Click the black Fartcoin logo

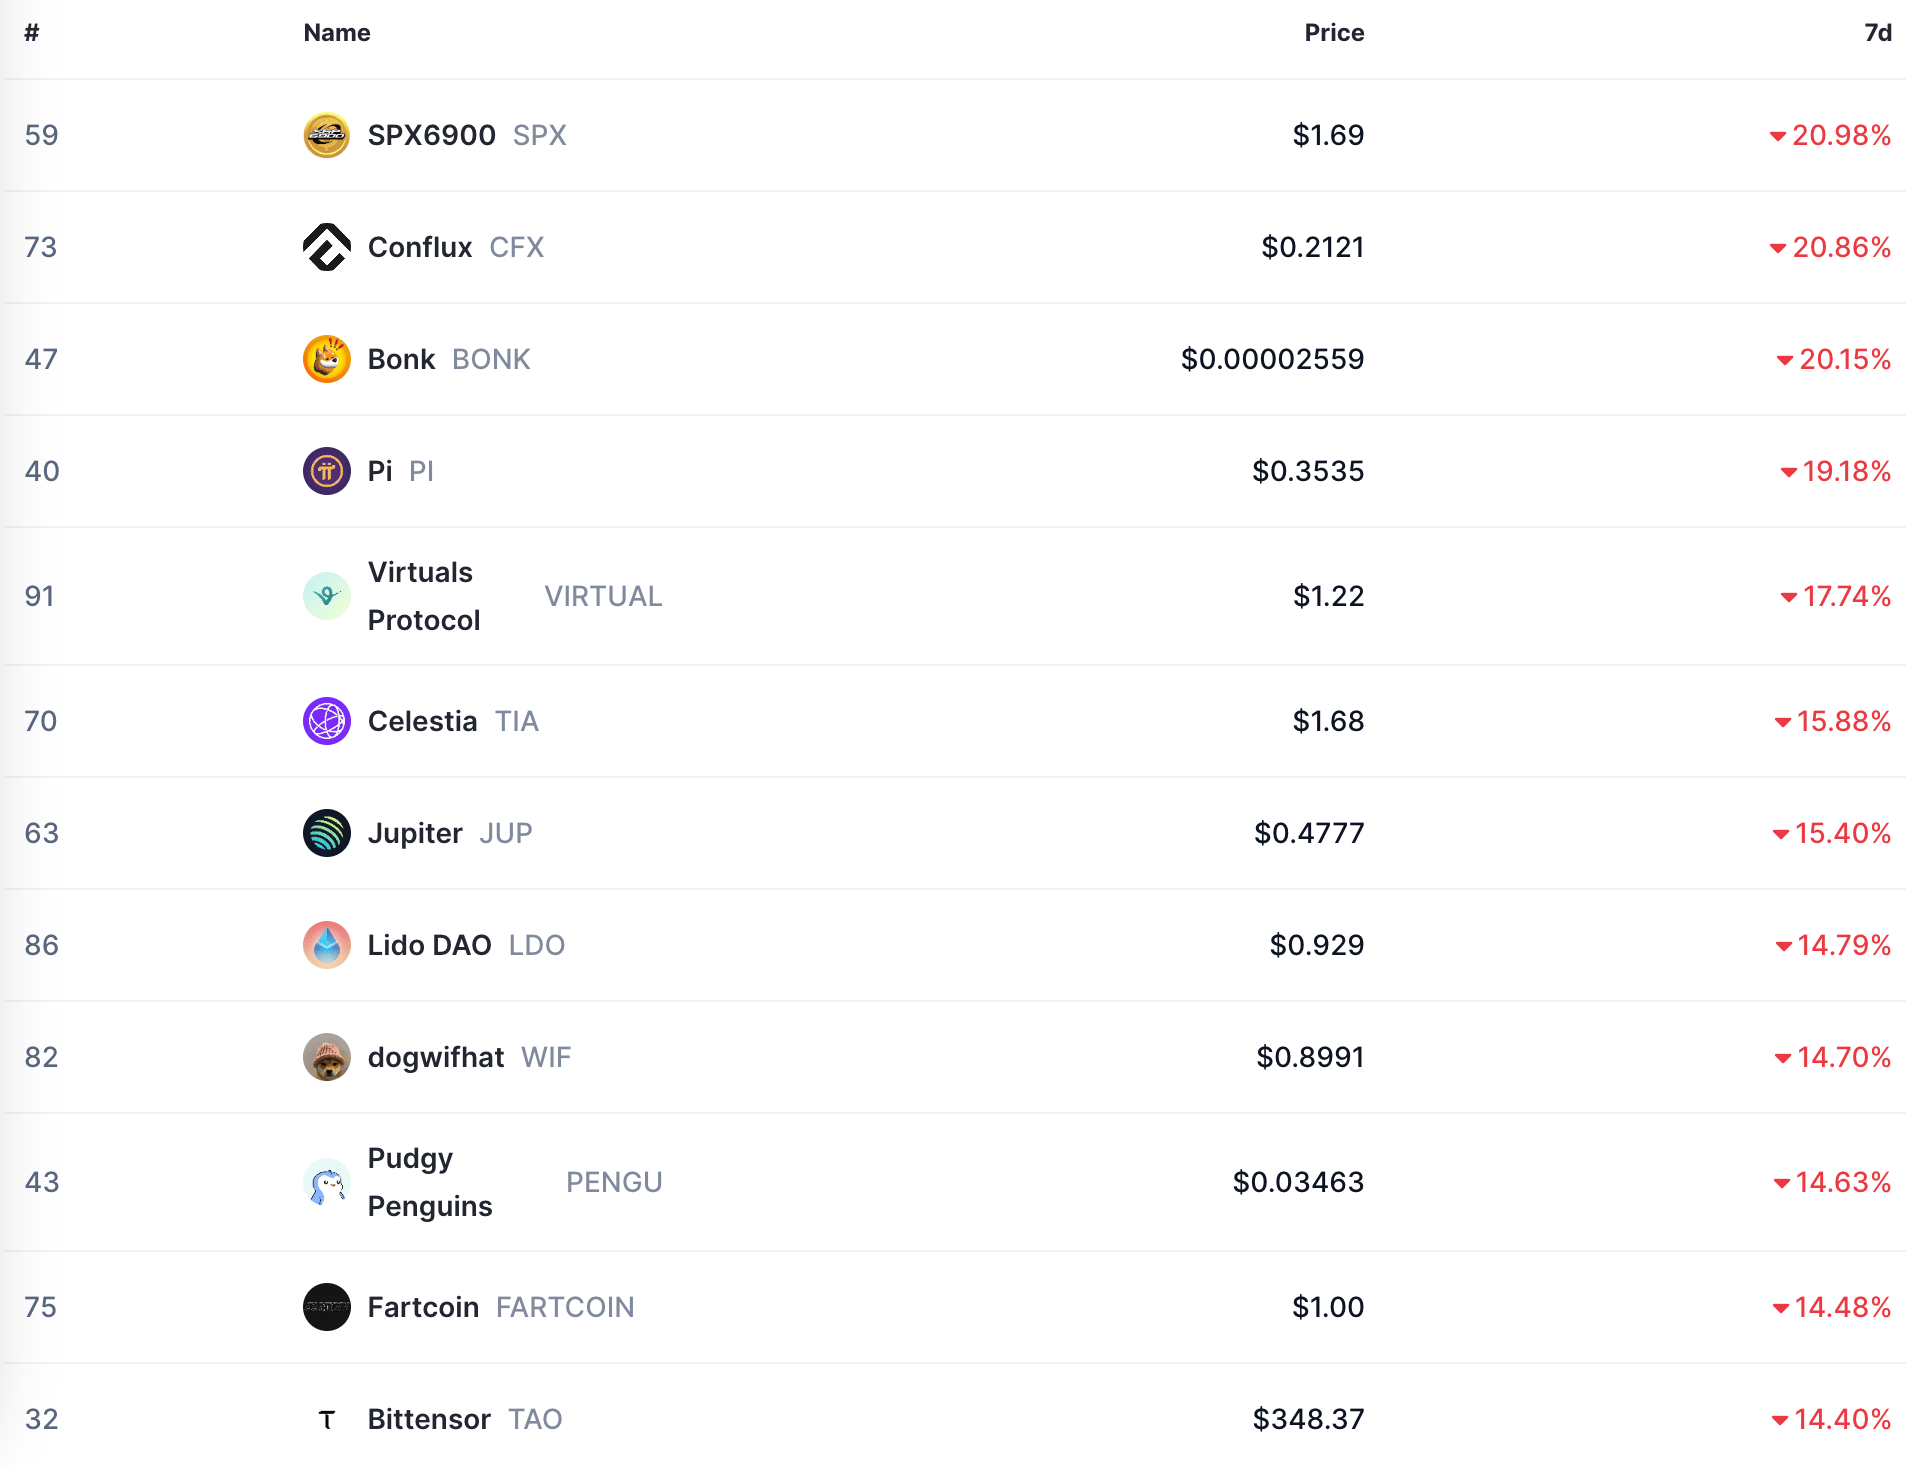tap(326, 1307)
